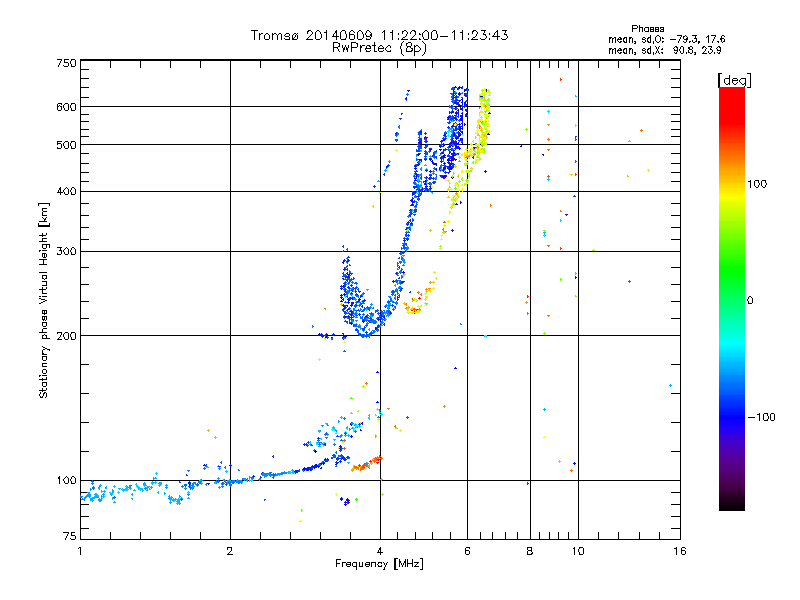Image resolution: width=800 pixels, height=600 pixels.
Task: Click the '750' y-axis tick label
Action: (x=67, y=63)
